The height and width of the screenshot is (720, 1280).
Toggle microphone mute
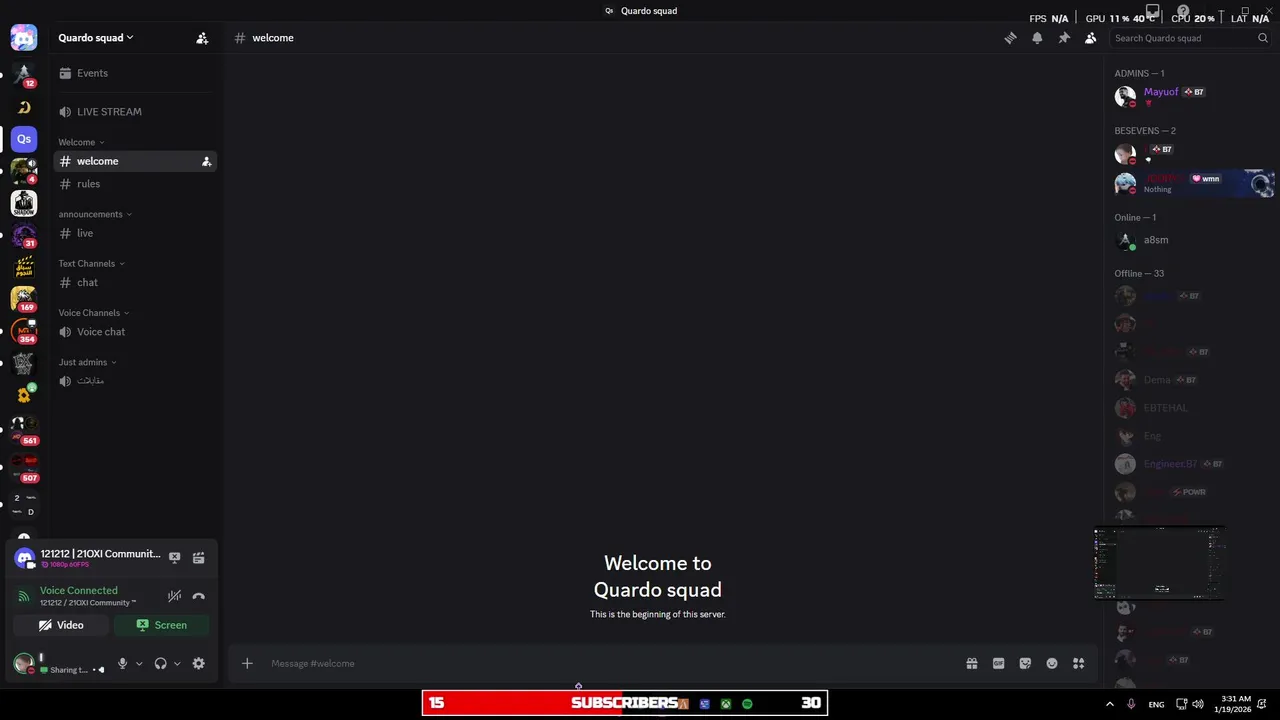click(x=122, y=663)
